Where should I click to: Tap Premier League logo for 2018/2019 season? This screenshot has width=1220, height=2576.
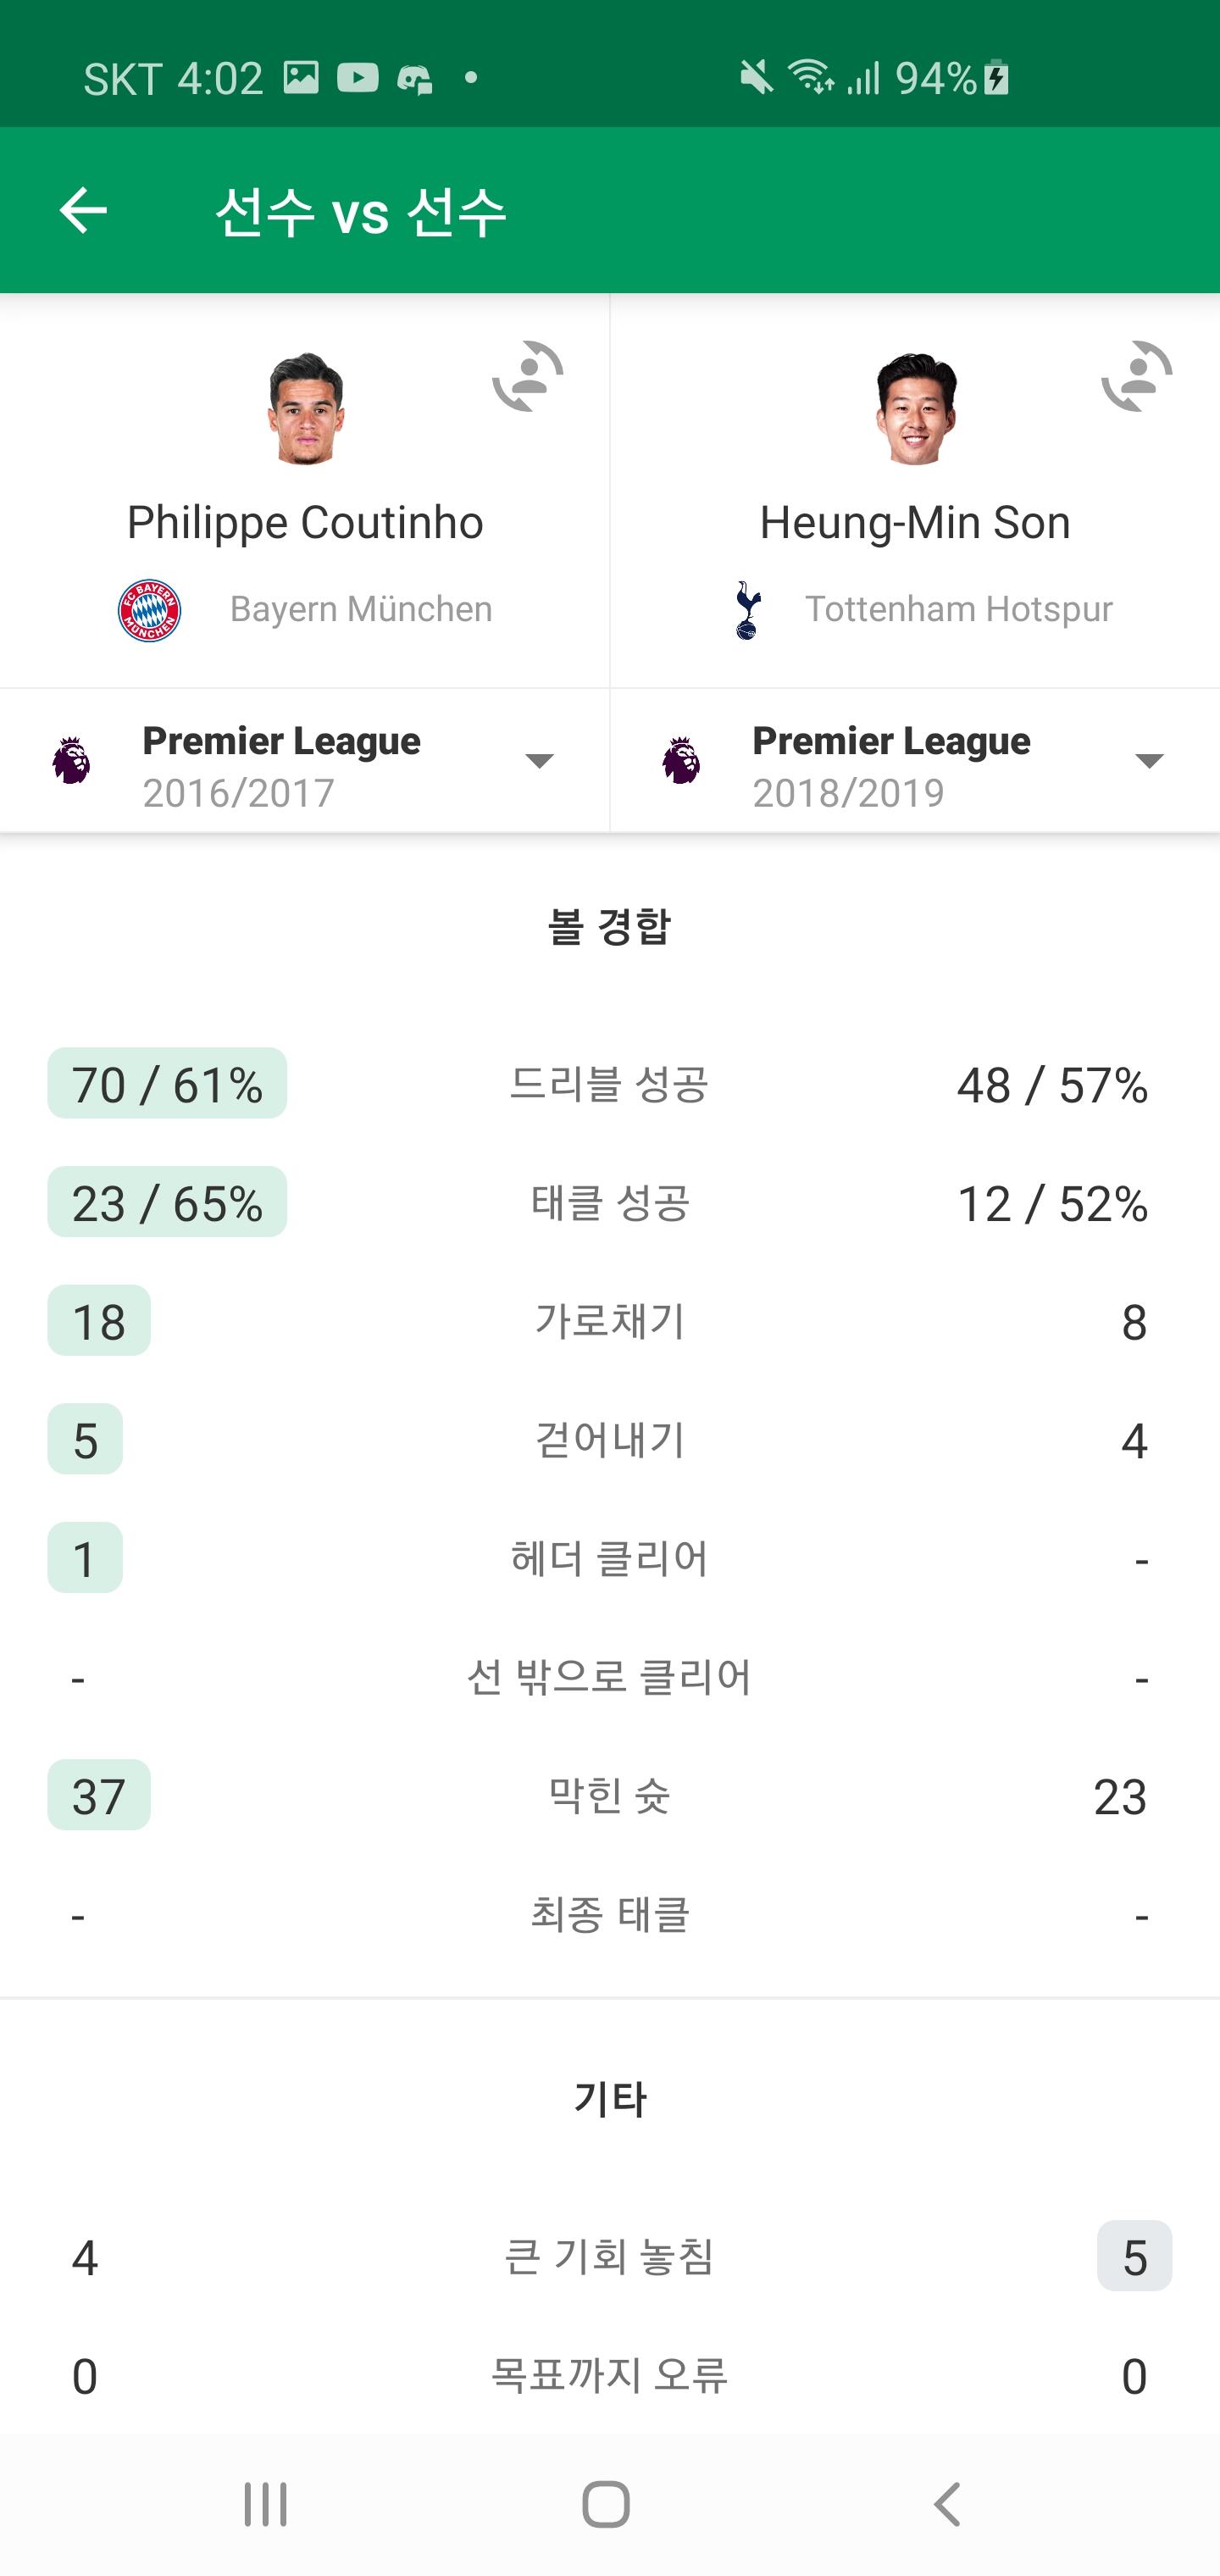pos(681,761)
